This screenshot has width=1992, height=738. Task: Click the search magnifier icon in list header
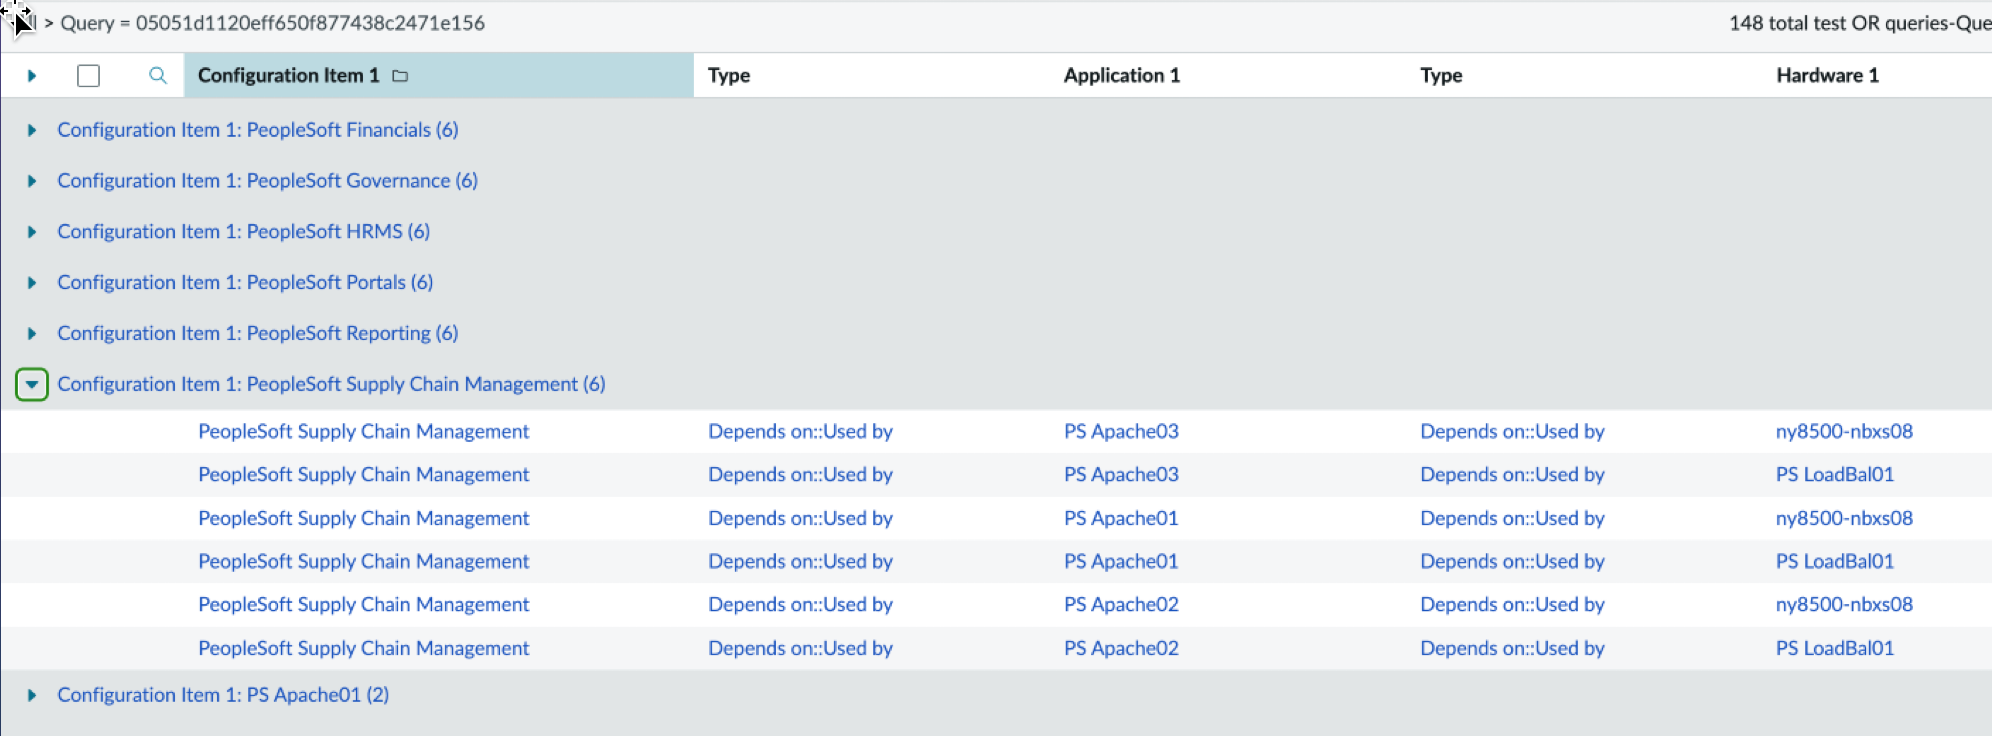click(x=157, y=75)
